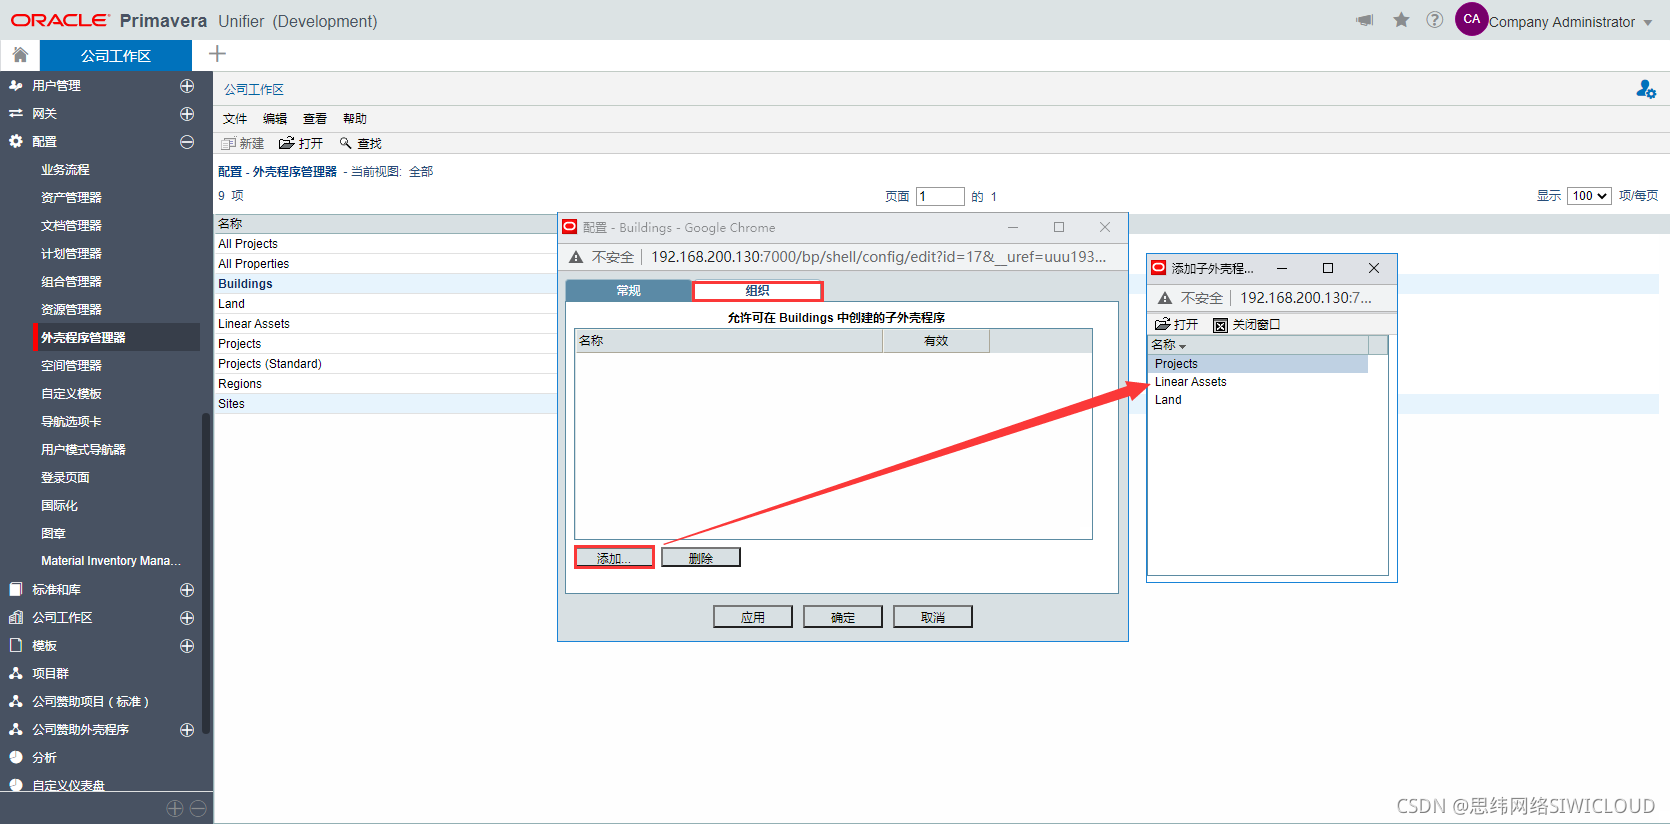Open 空间管理器 in the sidebar
Image resolution: width=1670 pixels, height=824 pixels.
click(71, 366)
